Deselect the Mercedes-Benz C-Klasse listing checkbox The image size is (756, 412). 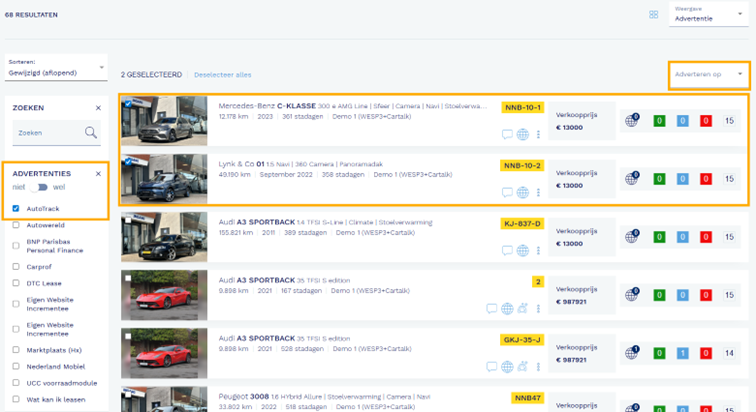tap(128, 104)
